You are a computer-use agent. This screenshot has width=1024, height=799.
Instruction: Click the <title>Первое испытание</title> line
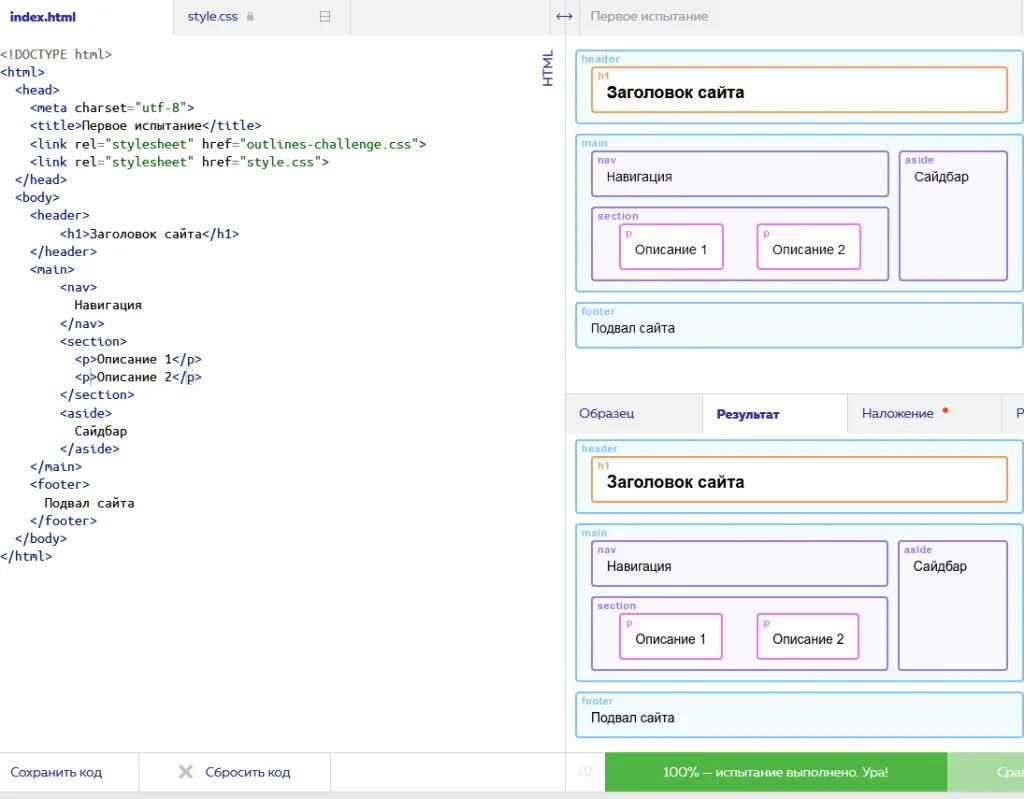click(x=145, y=125)
